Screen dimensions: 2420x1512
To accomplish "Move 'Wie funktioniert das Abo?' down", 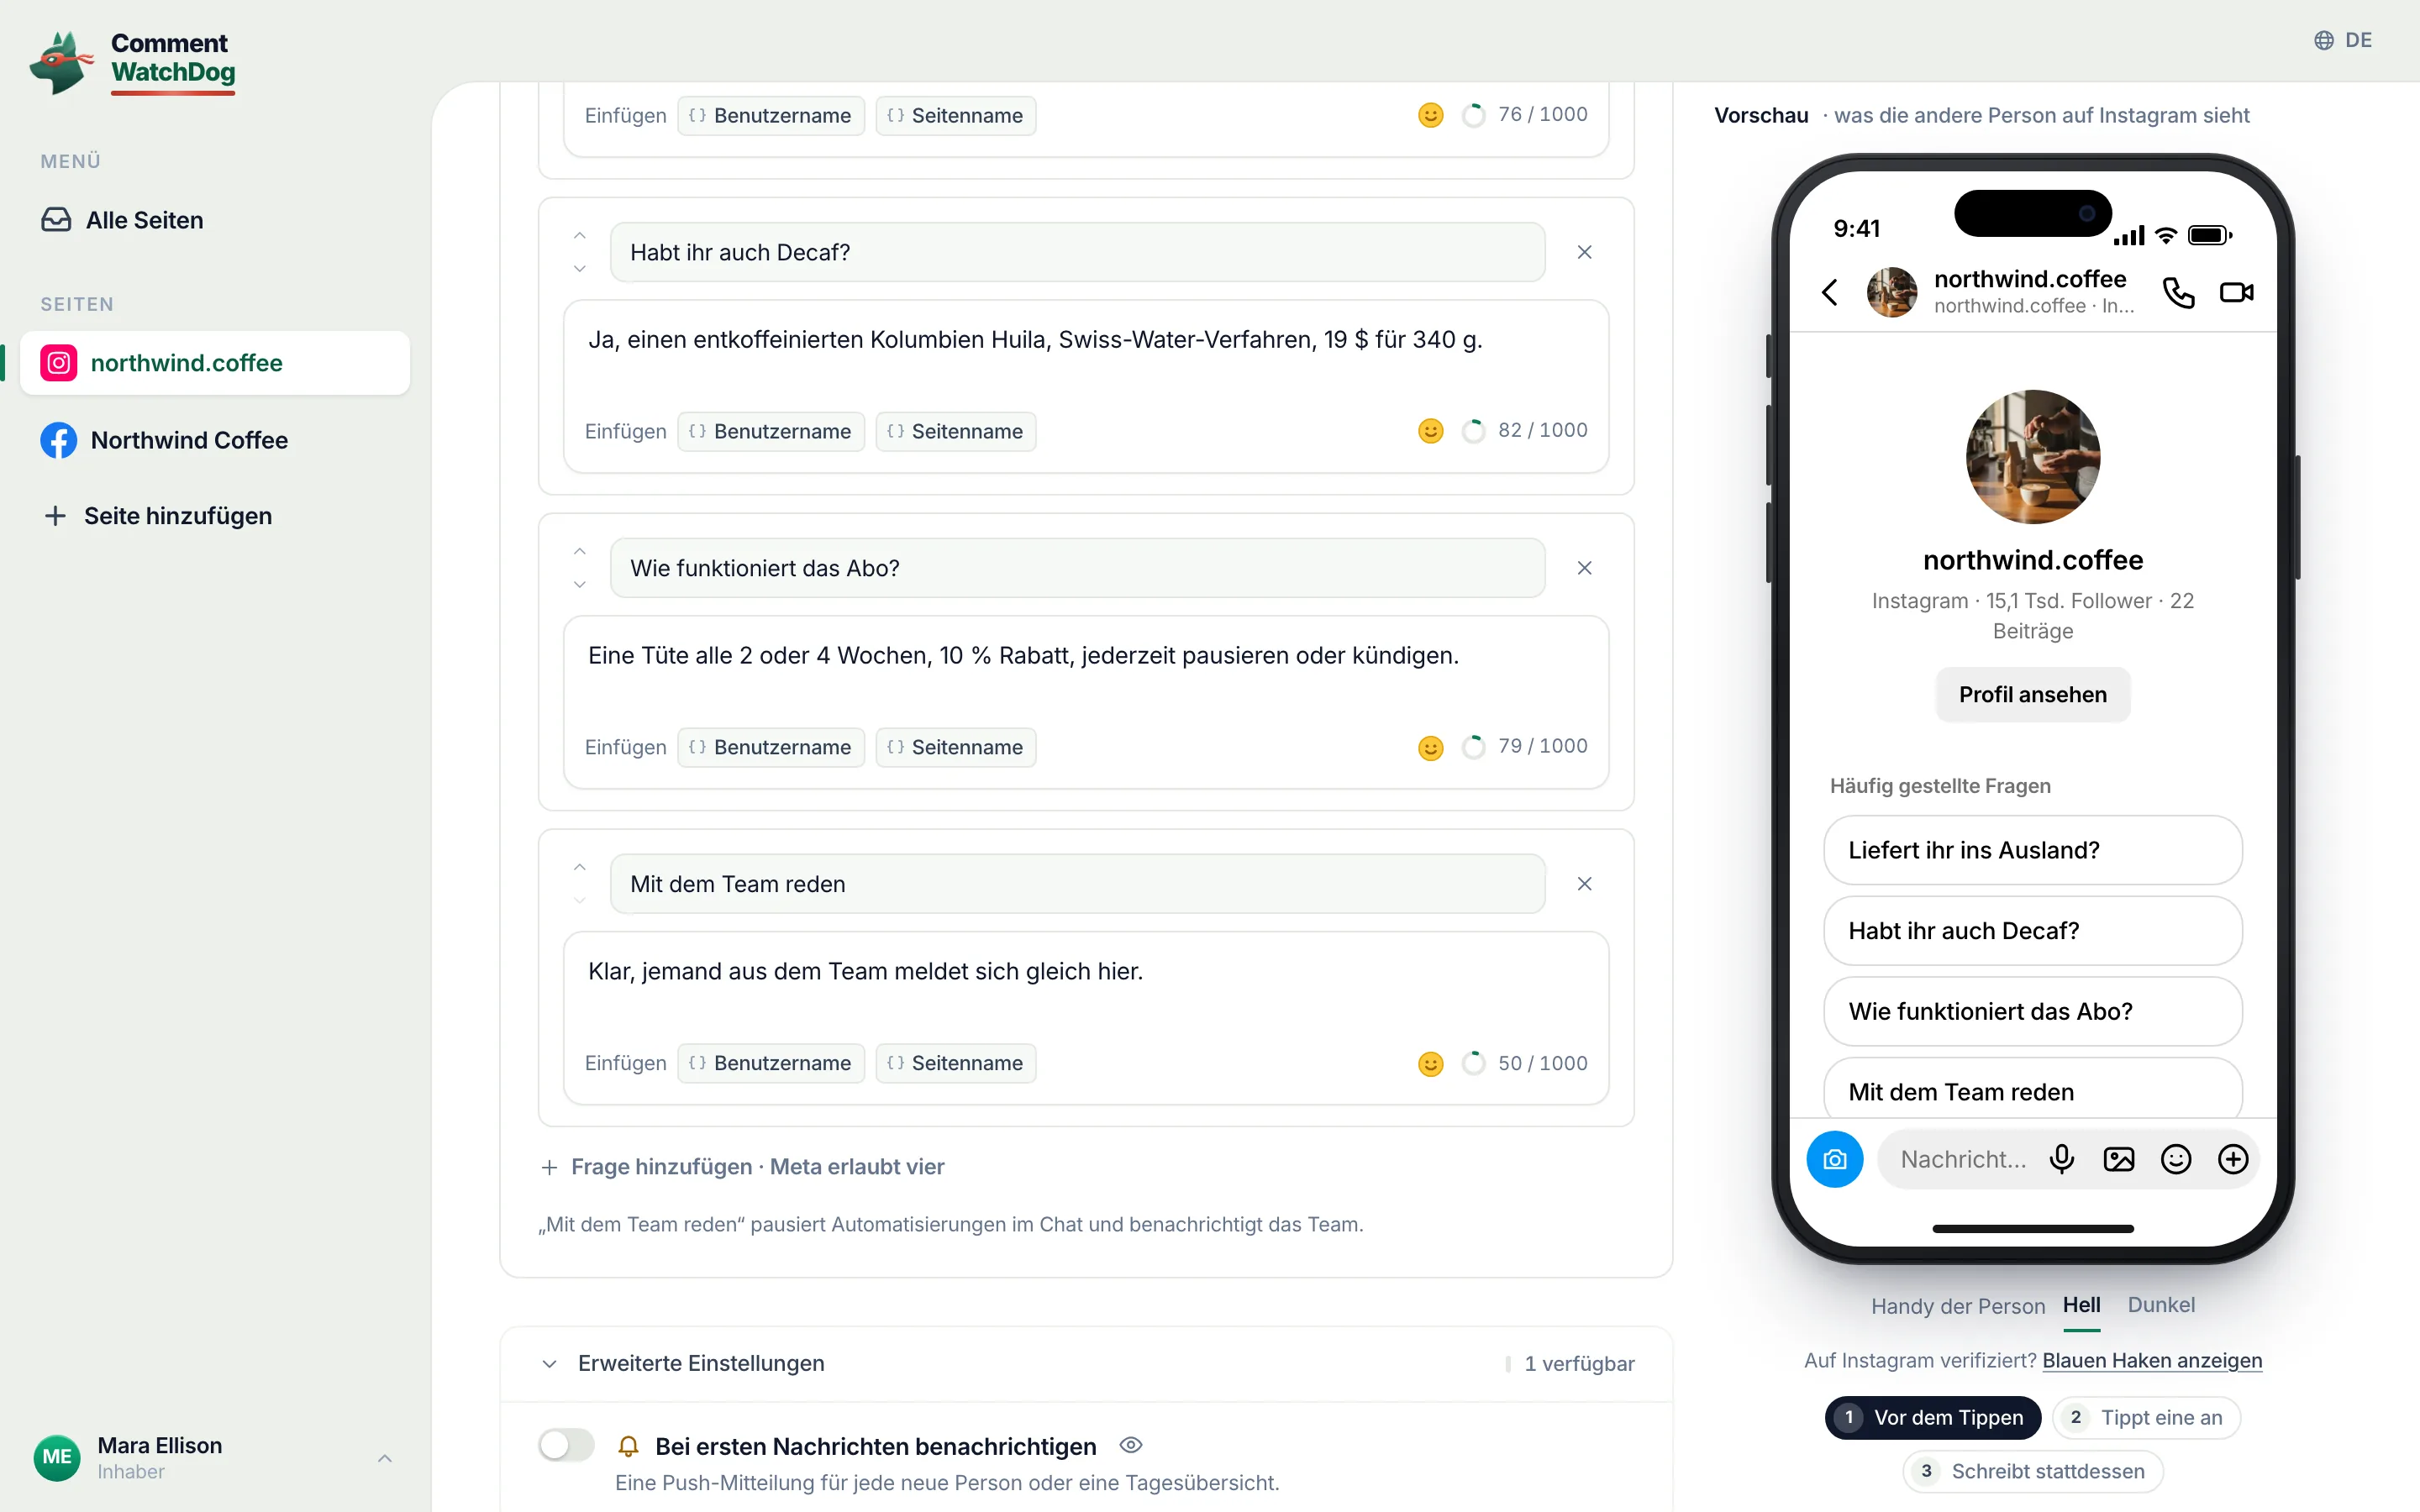I will (x=580, y=584).
